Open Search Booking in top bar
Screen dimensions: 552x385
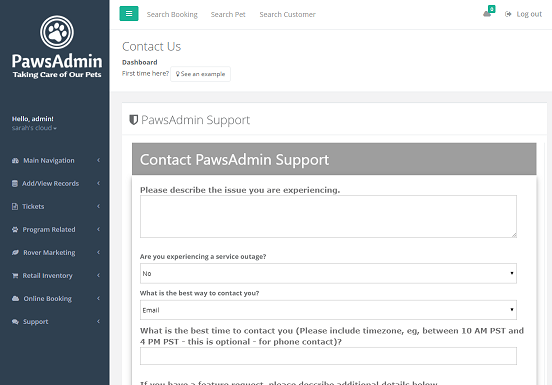click(x=172, y=14)
